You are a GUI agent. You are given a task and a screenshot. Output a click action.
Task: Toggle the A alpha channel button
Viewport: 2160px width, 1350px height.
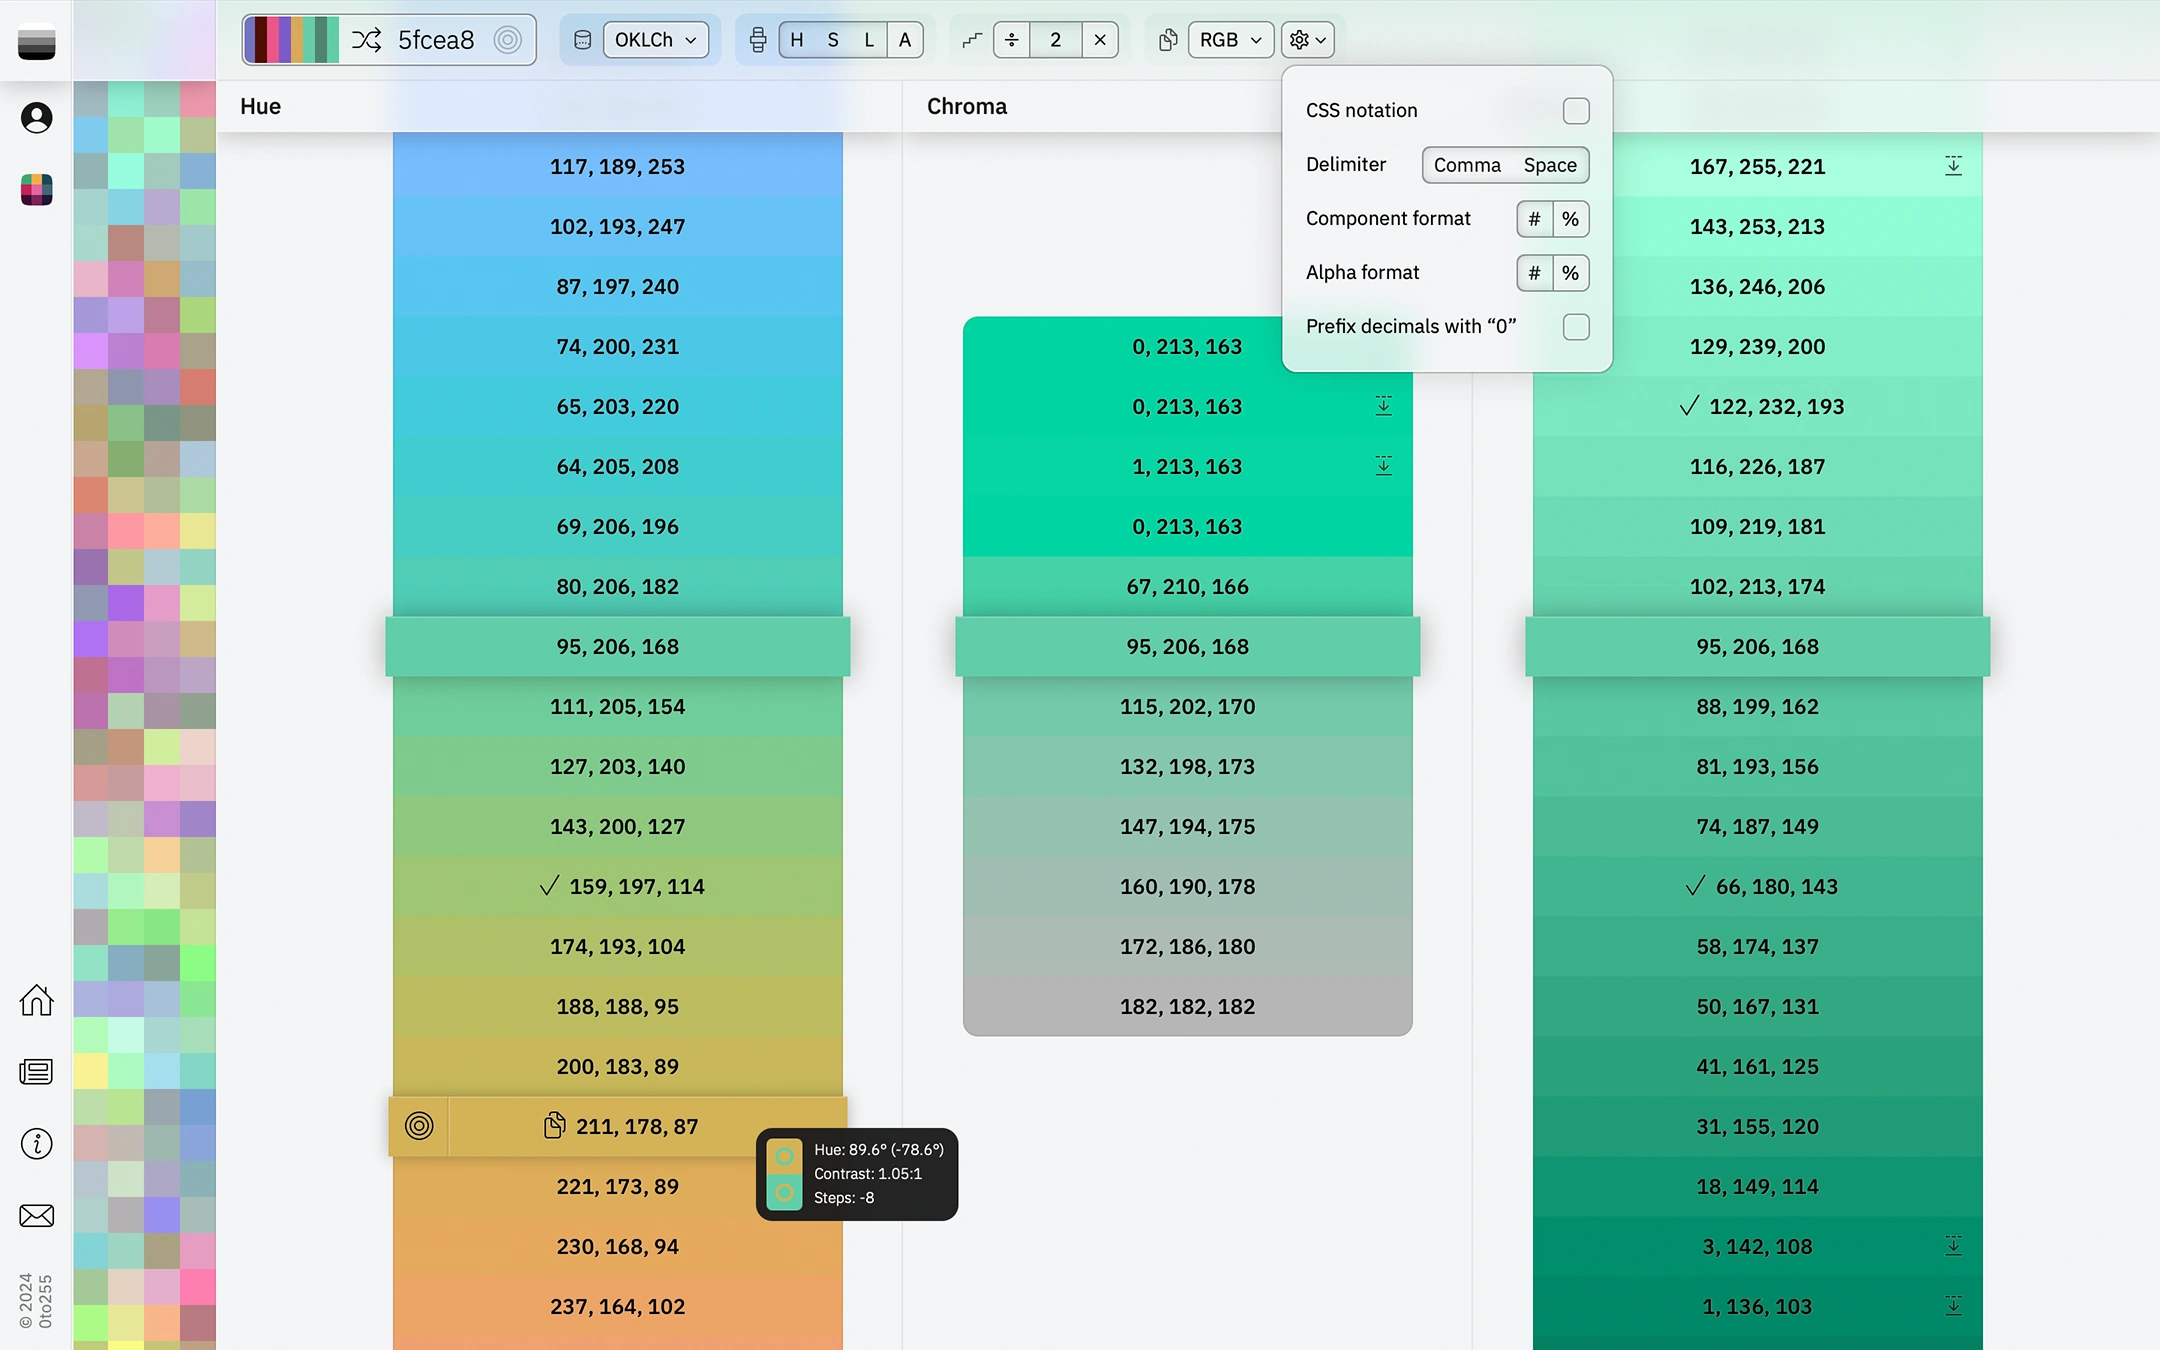(x=904, y=40)
